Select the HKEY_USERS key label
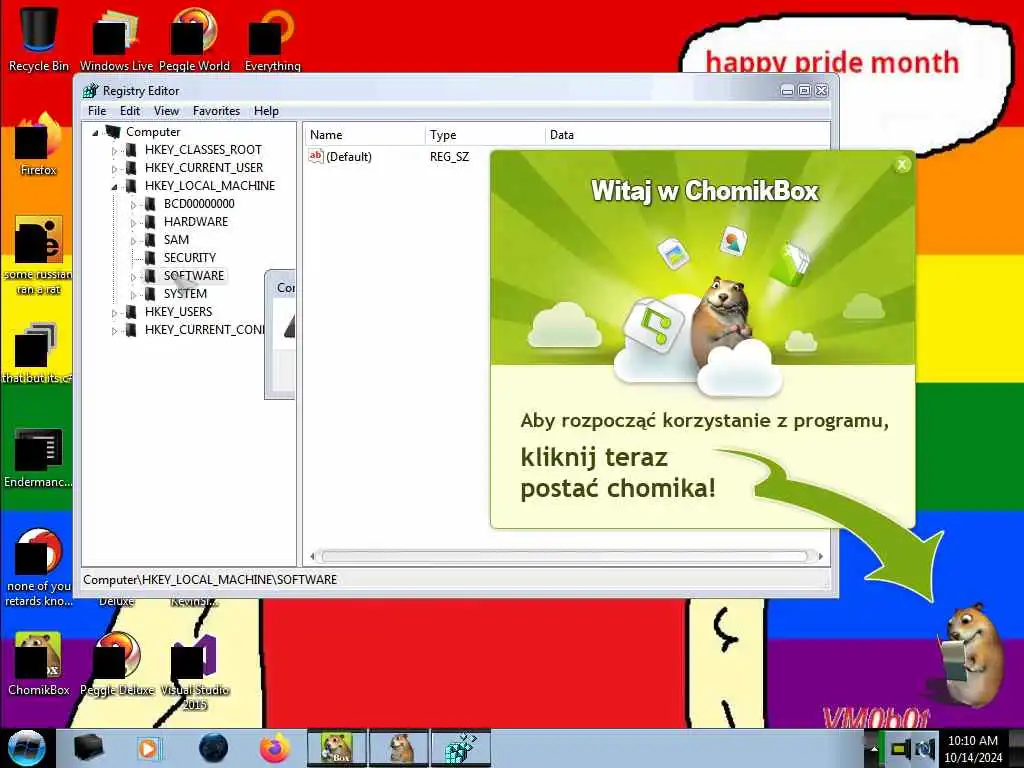1024x768 pixels. coord(178,312)
